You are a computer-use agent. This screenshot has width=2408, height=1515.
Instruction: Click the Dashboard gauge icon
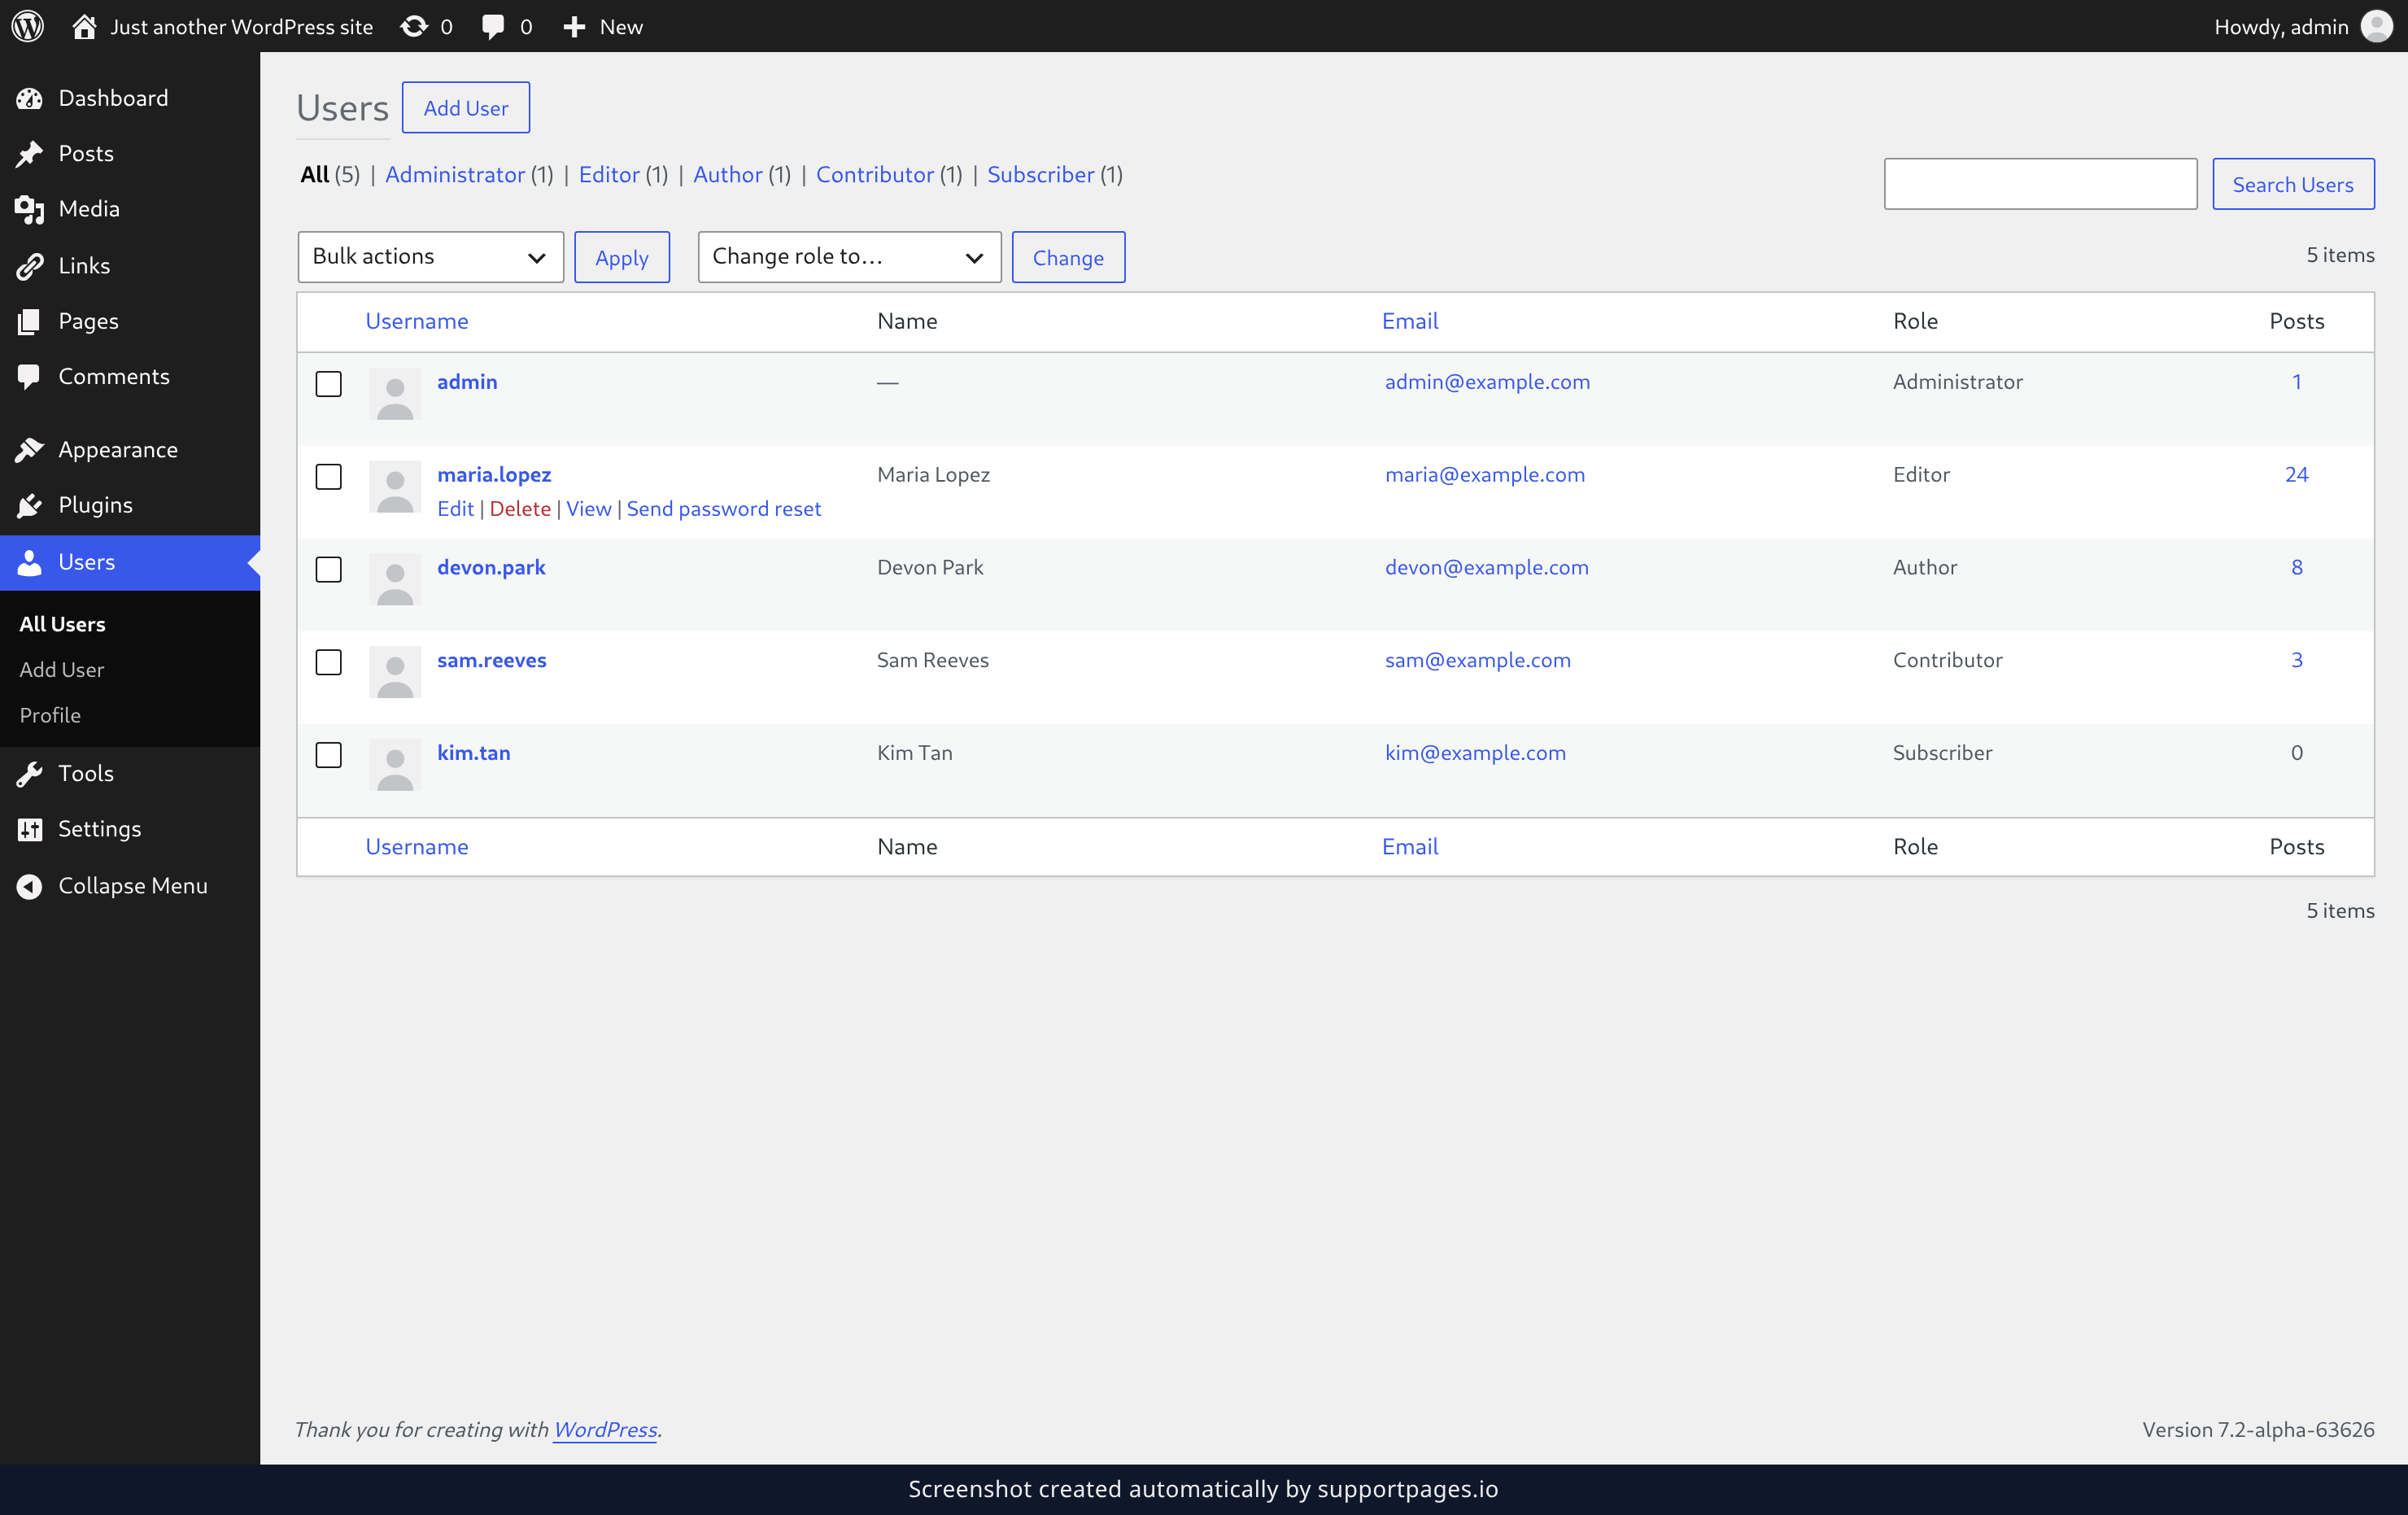click(x=30, y=98)
